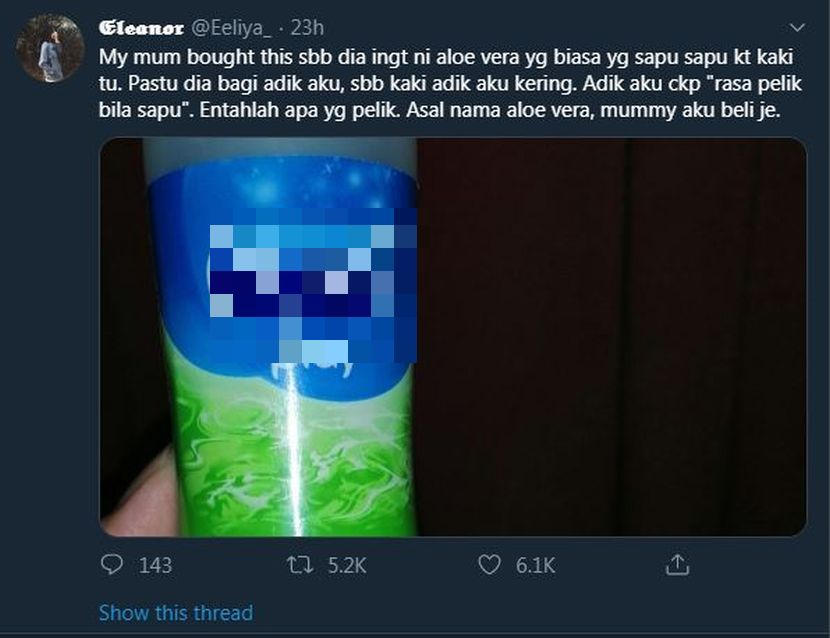This screenshot has height=638, width=830.
Task: Click the tweet text starting "My mum bought"
Action: point(450,84)
